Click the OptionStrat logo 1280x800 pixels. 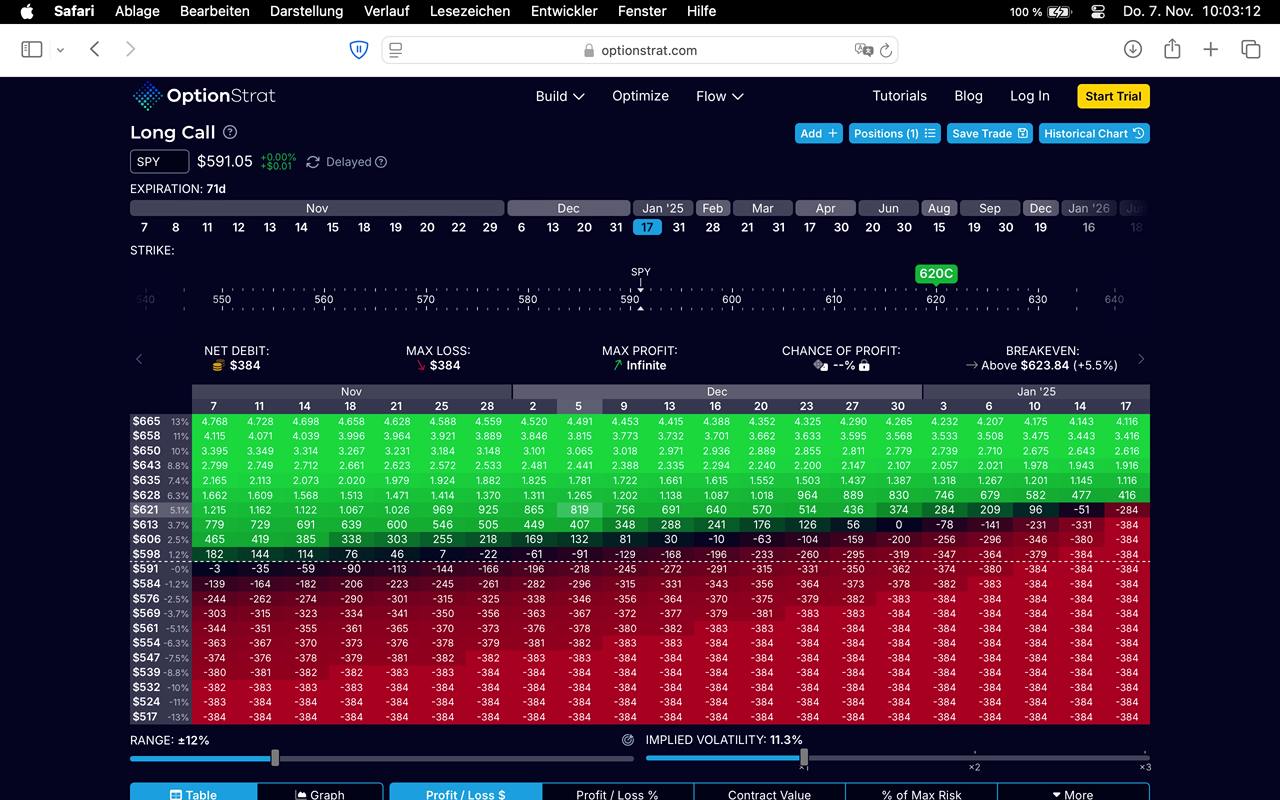tap(204, 96)
